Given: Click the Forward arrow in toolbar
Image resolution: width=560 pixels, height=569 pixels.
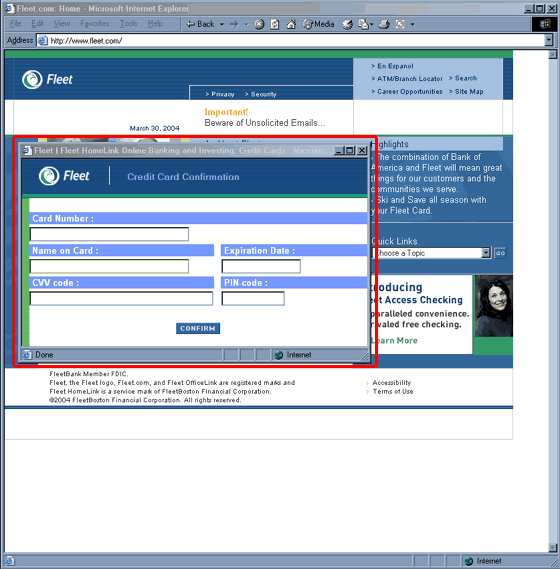Looking at the screenshot, I should point(234,24).
